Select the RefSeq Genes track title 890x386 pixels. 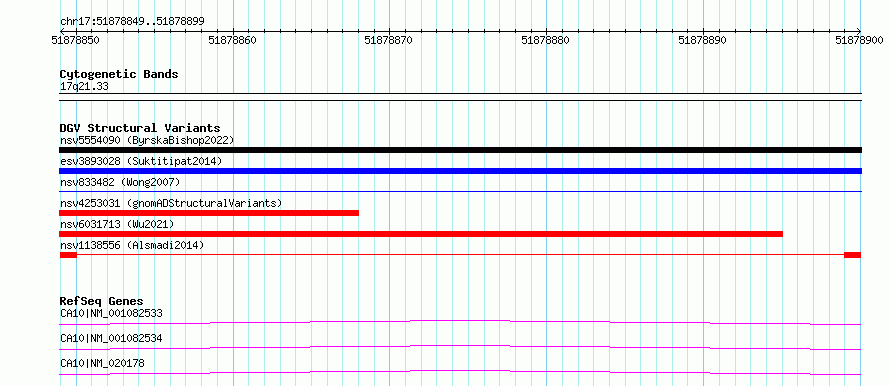(102, 301)
